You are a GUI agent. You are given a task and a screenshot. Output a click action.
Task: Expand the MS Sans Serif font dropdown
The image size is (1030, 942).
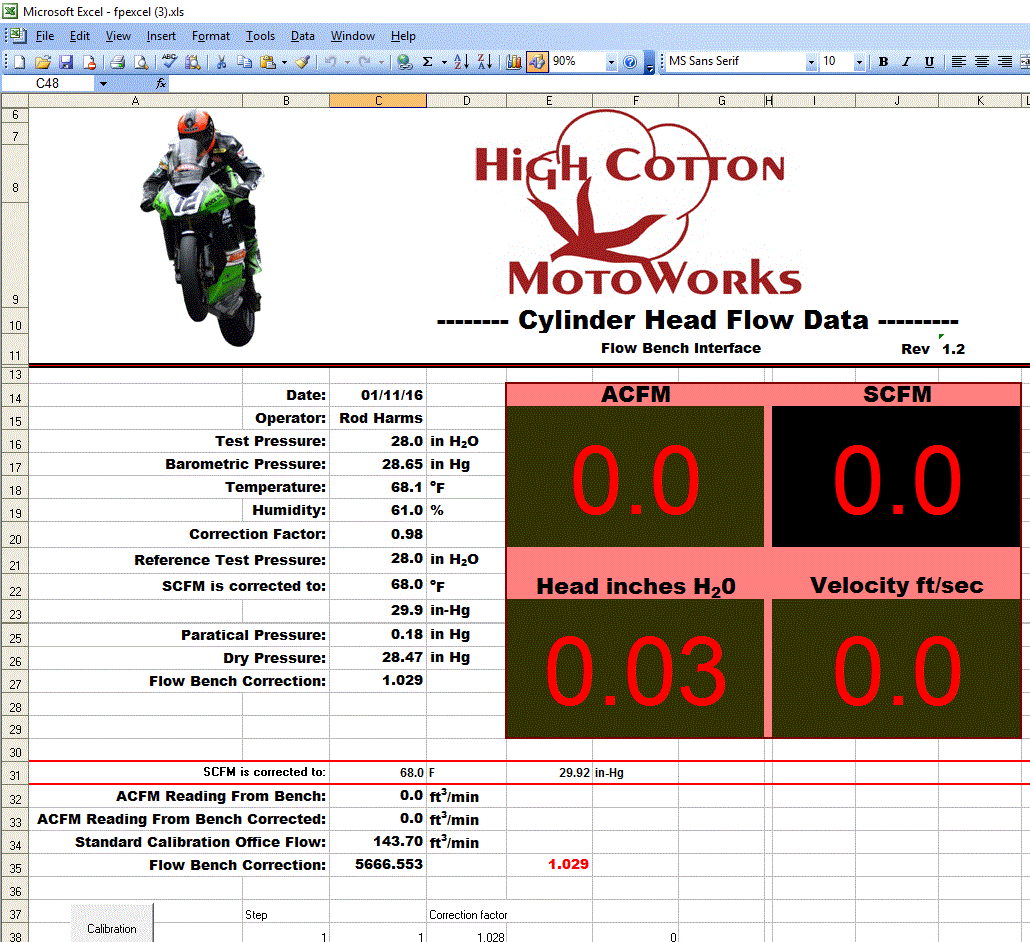(x=811, y=62)
